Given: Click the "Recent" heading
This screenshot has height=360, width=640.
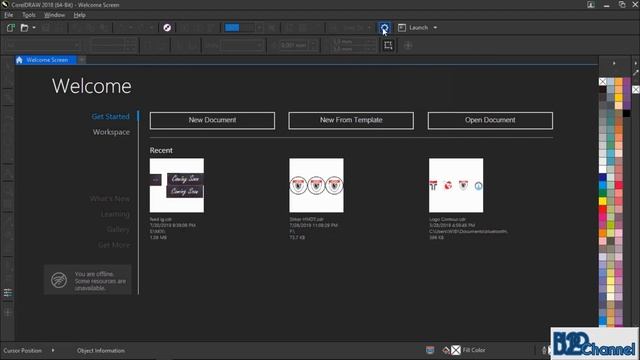Looking at the screenshot, I should [161, 151].
